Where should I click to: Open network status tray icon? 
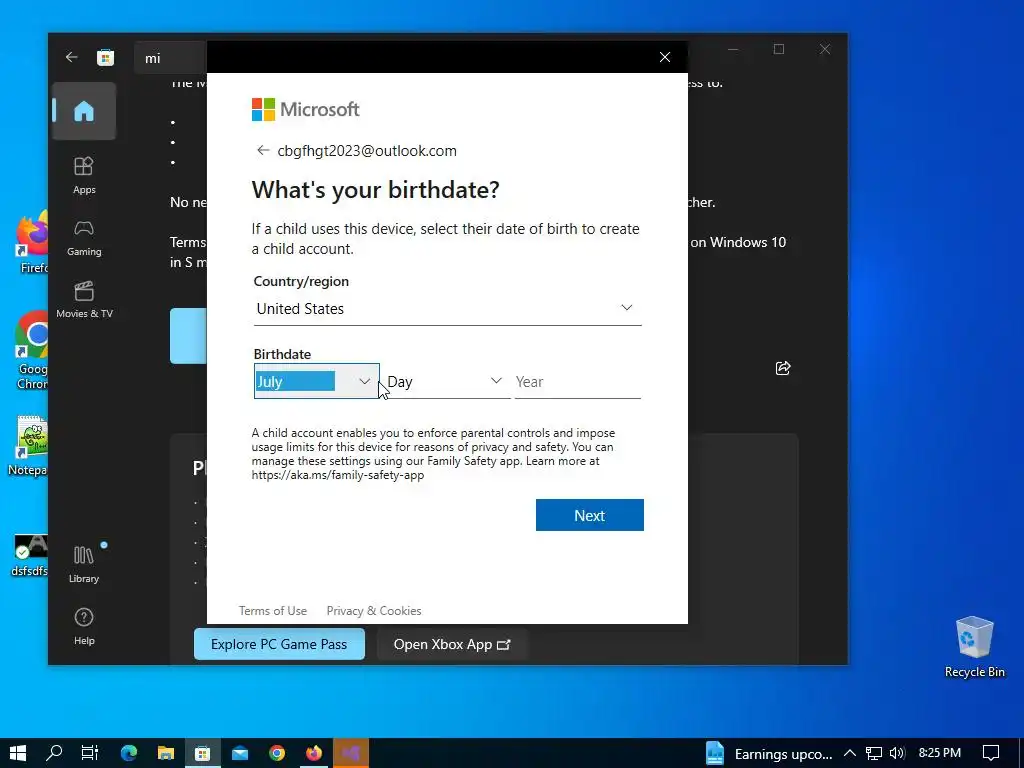pyautogui.click(x=873, y=754)
